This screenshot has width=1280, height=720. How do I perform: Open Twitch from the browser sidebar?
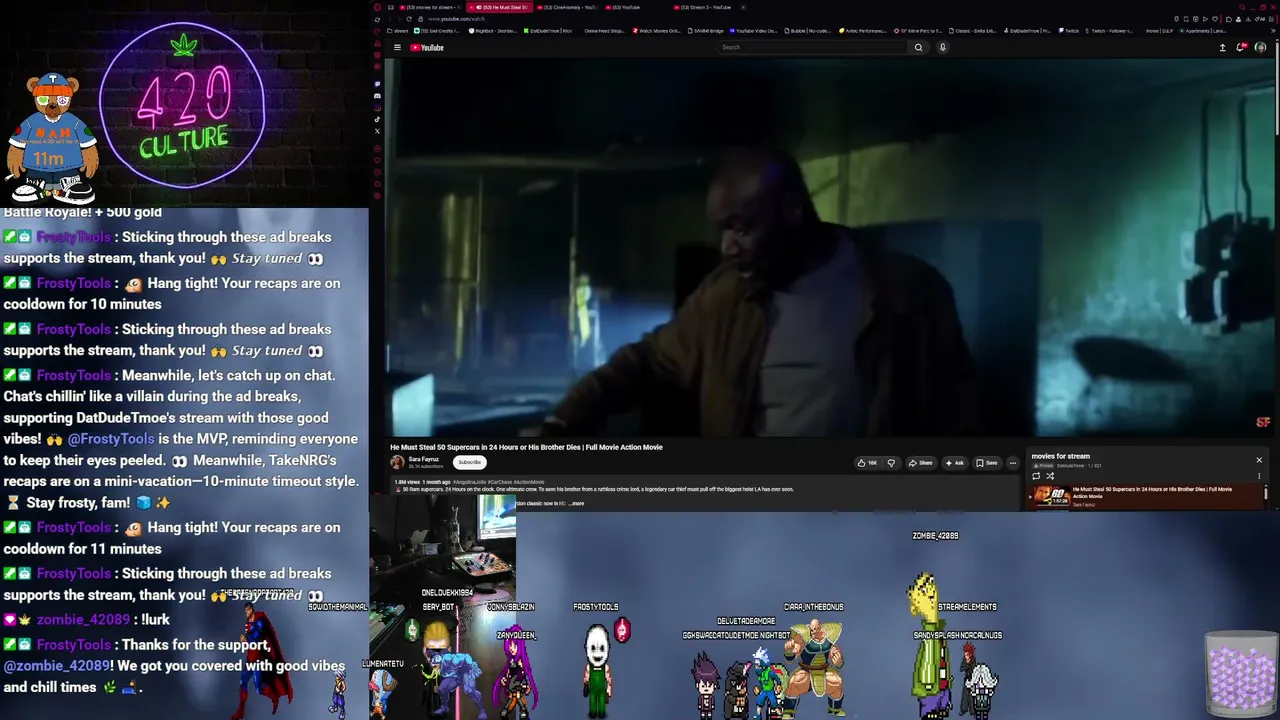click(x=377, y=84)
